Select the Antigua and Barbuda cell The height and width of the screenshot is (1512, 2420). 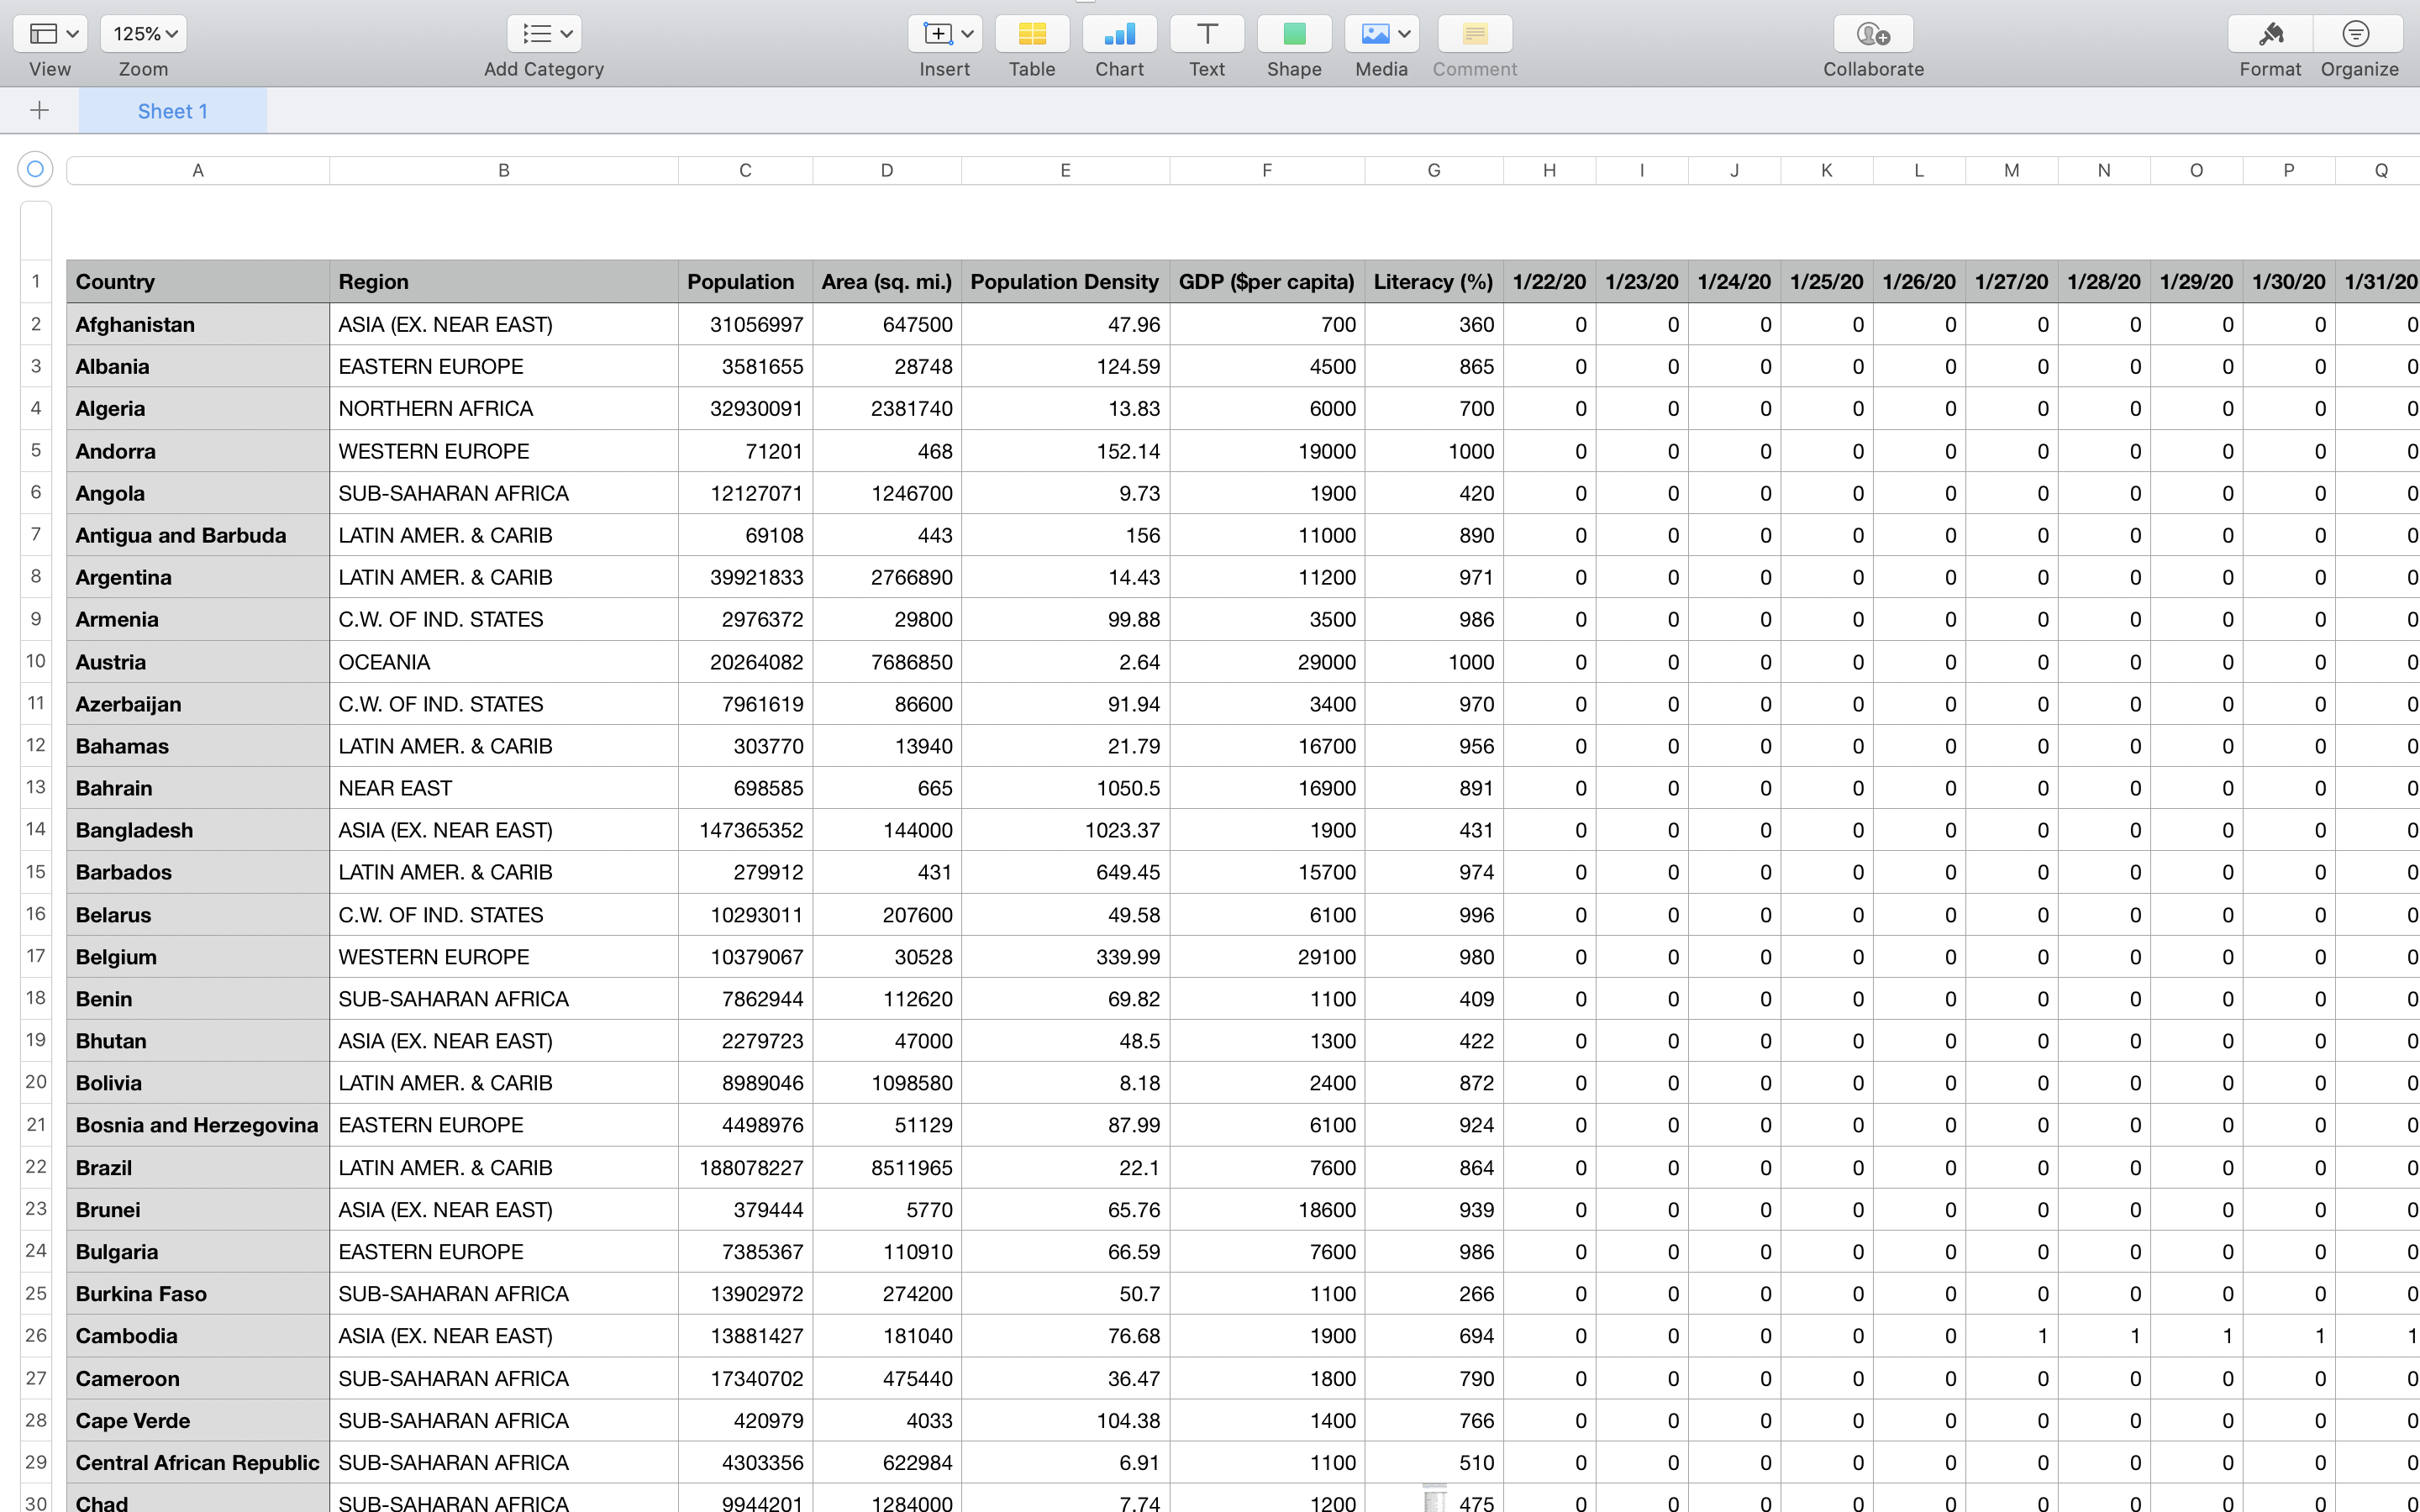click(198, 535)
